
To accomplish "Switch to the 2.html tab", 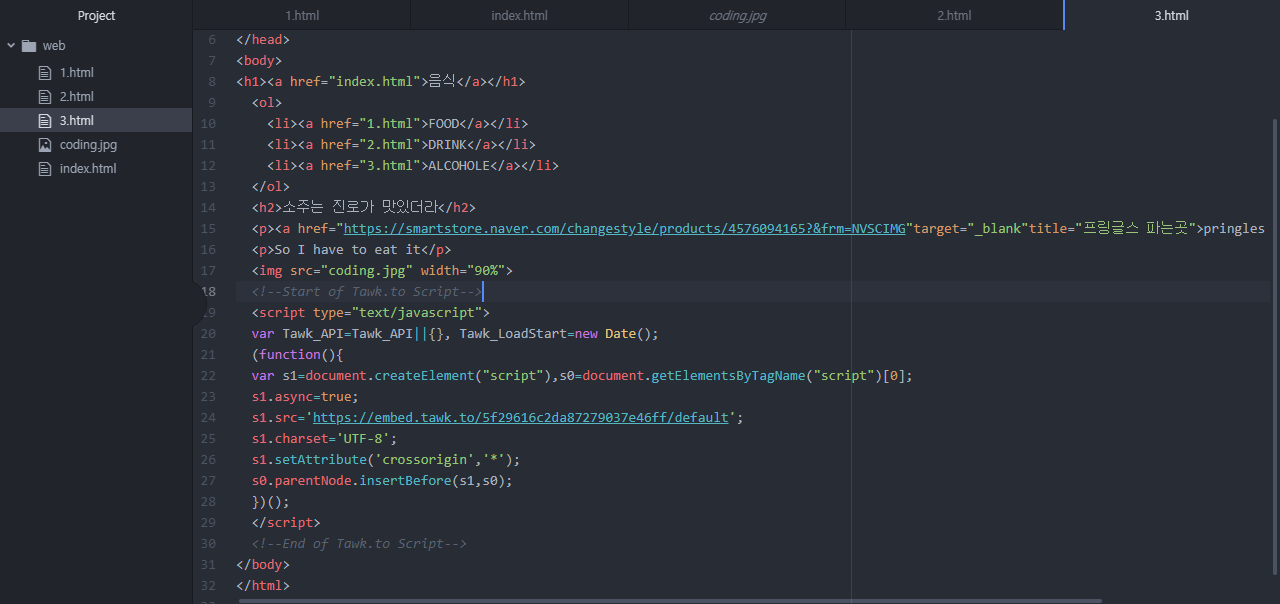I will tap(954, 15).
